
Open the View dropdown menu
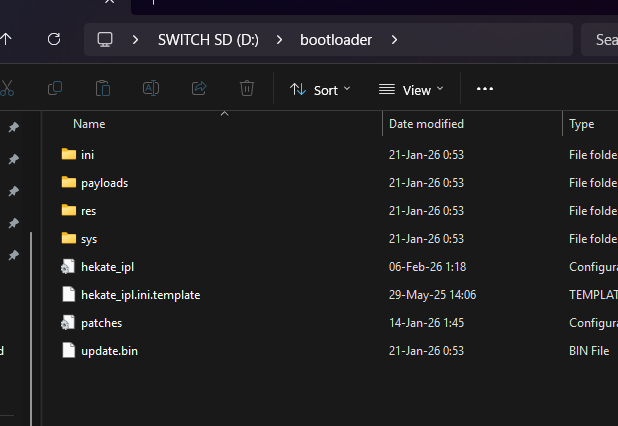[411, 90]
